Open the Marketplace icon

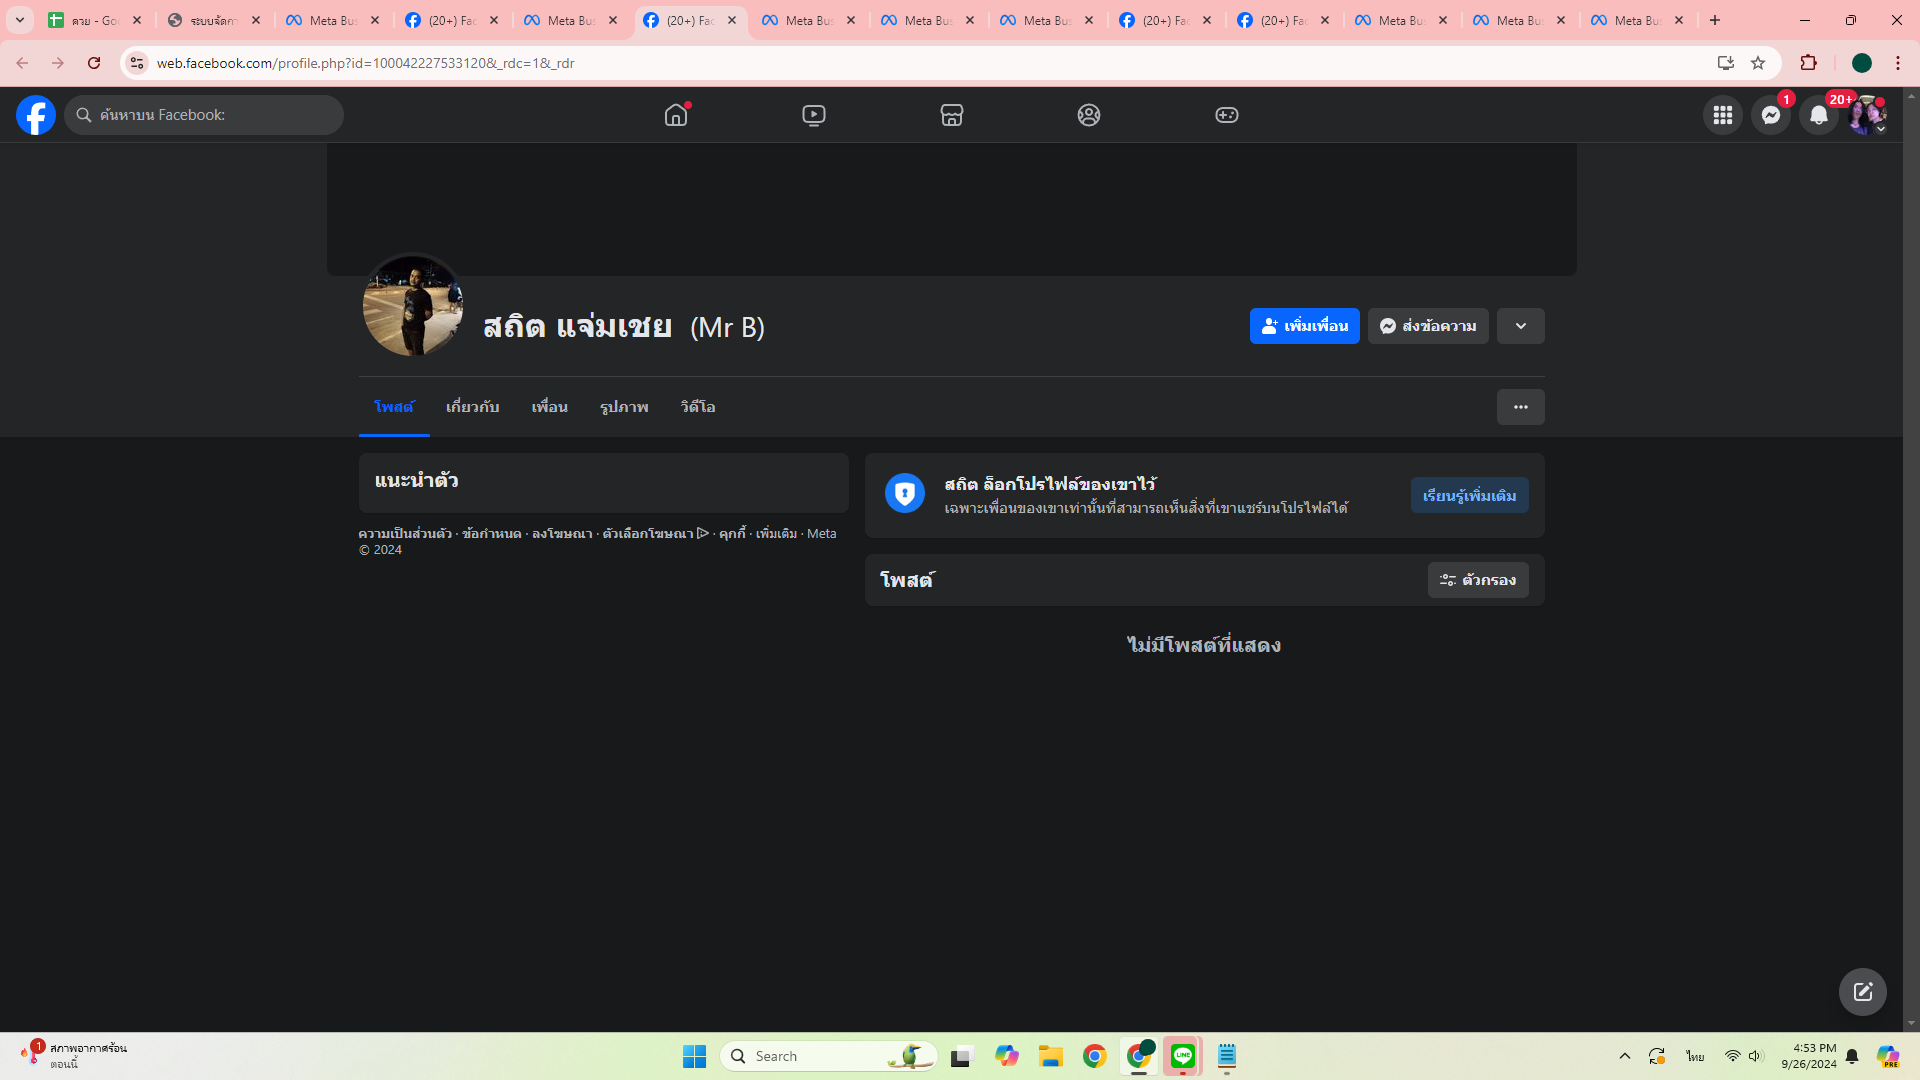pyautogui.click(x=951, y=115)
